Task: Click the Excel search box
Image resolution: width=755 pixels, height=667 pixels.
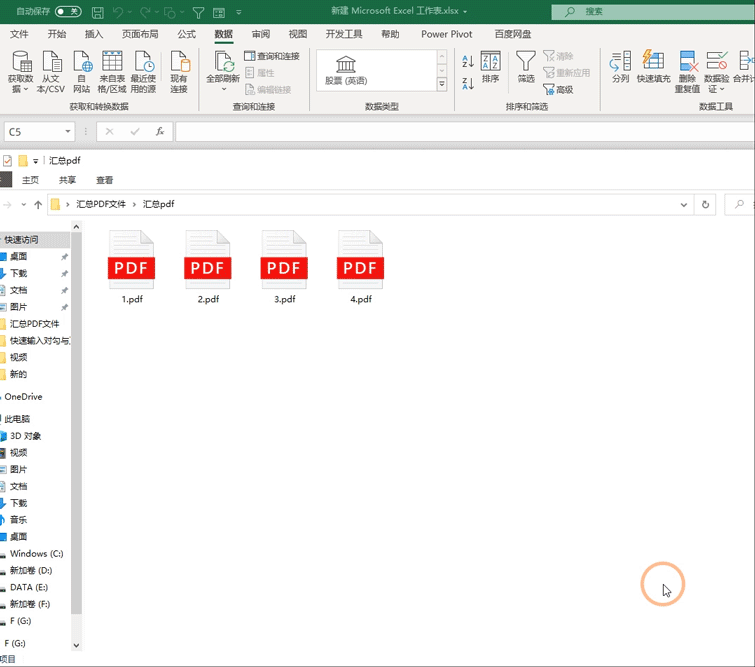Action: tap(653, 12)
